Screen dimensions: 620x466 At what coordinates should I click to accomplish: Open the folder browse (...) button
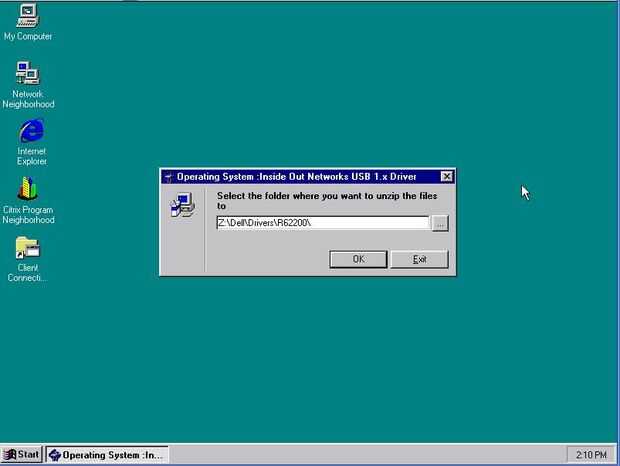coord(440,223)
